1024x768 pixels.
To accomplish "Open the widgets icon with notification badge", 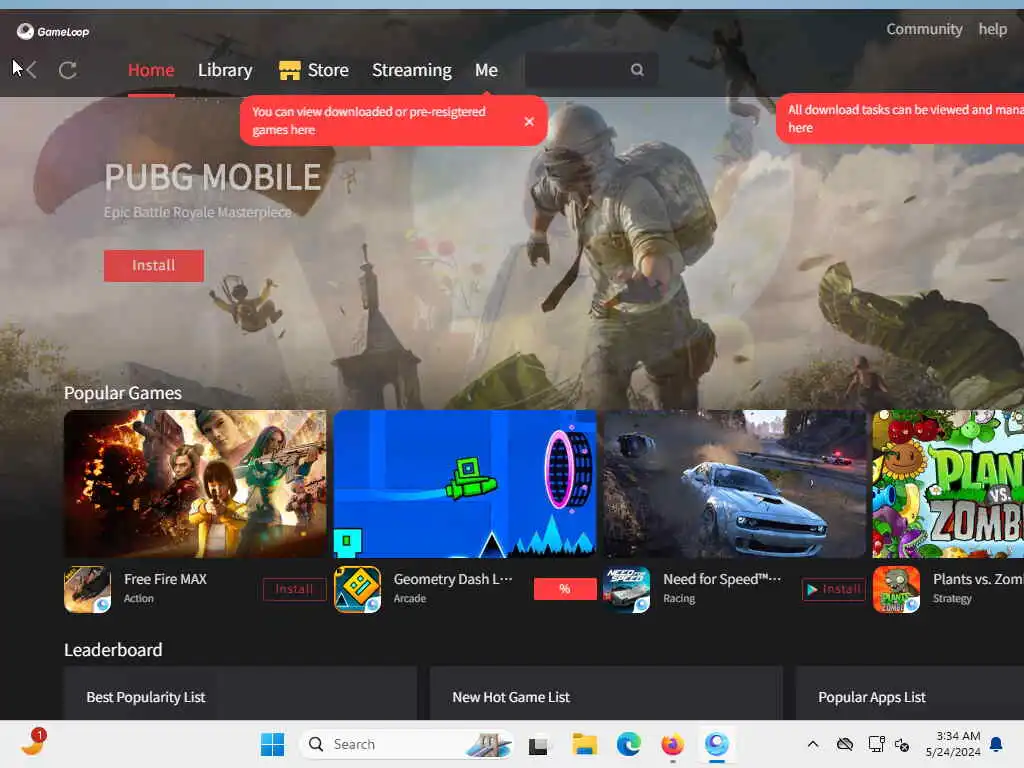I will [34, 743].
